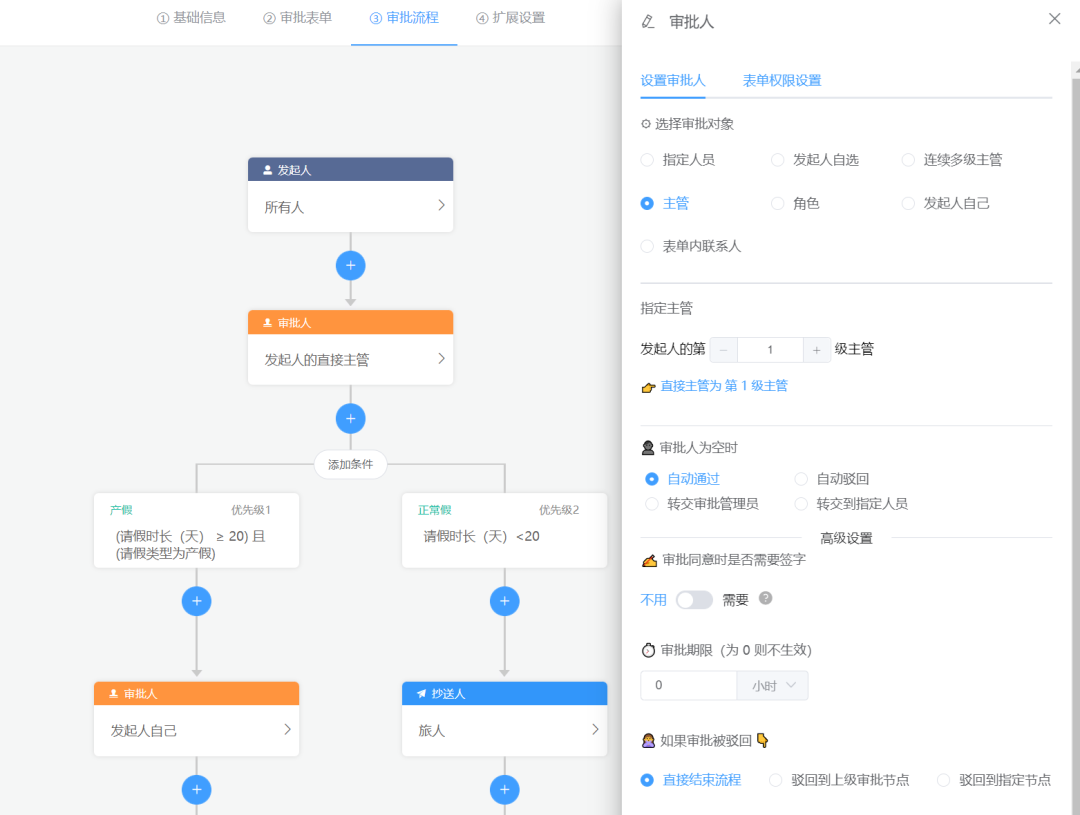Click the edit pencil icon beside 审批人 title
Screen dimensions: 1080x815
click(648, 21)
